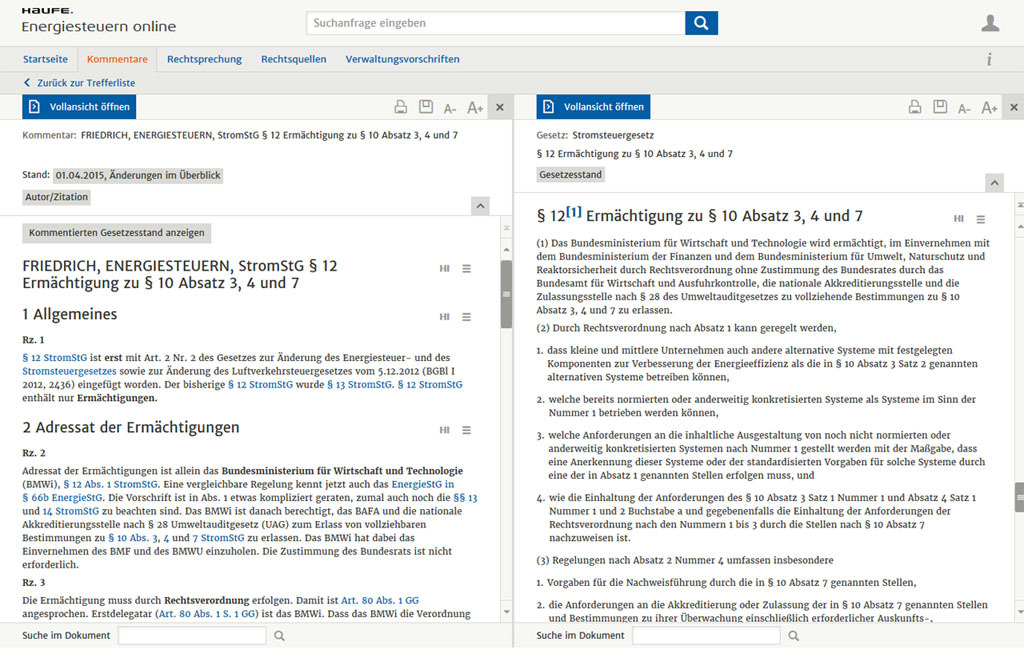Click HI icon beside '2 Adressat der Ermächtigungen'
The height and width of the screenshot is (670, 1024).
click(x=445, y=430)
